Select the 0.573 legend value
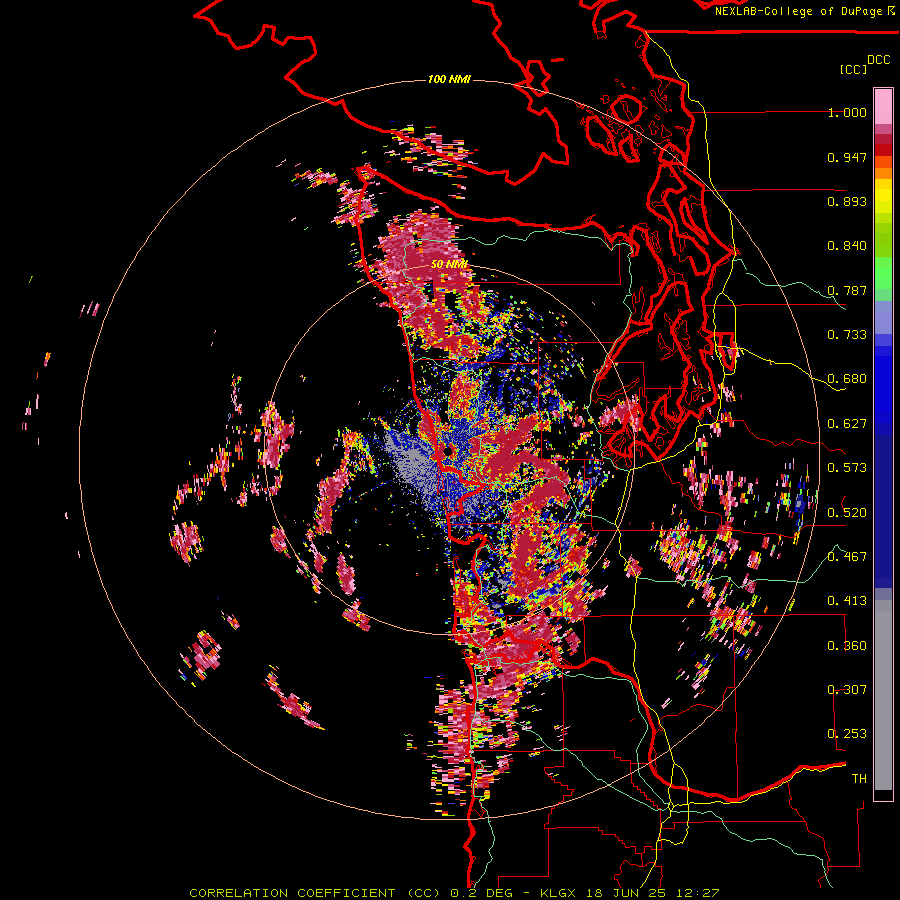This screenshot has height=900, width=900. coord(847,468)
